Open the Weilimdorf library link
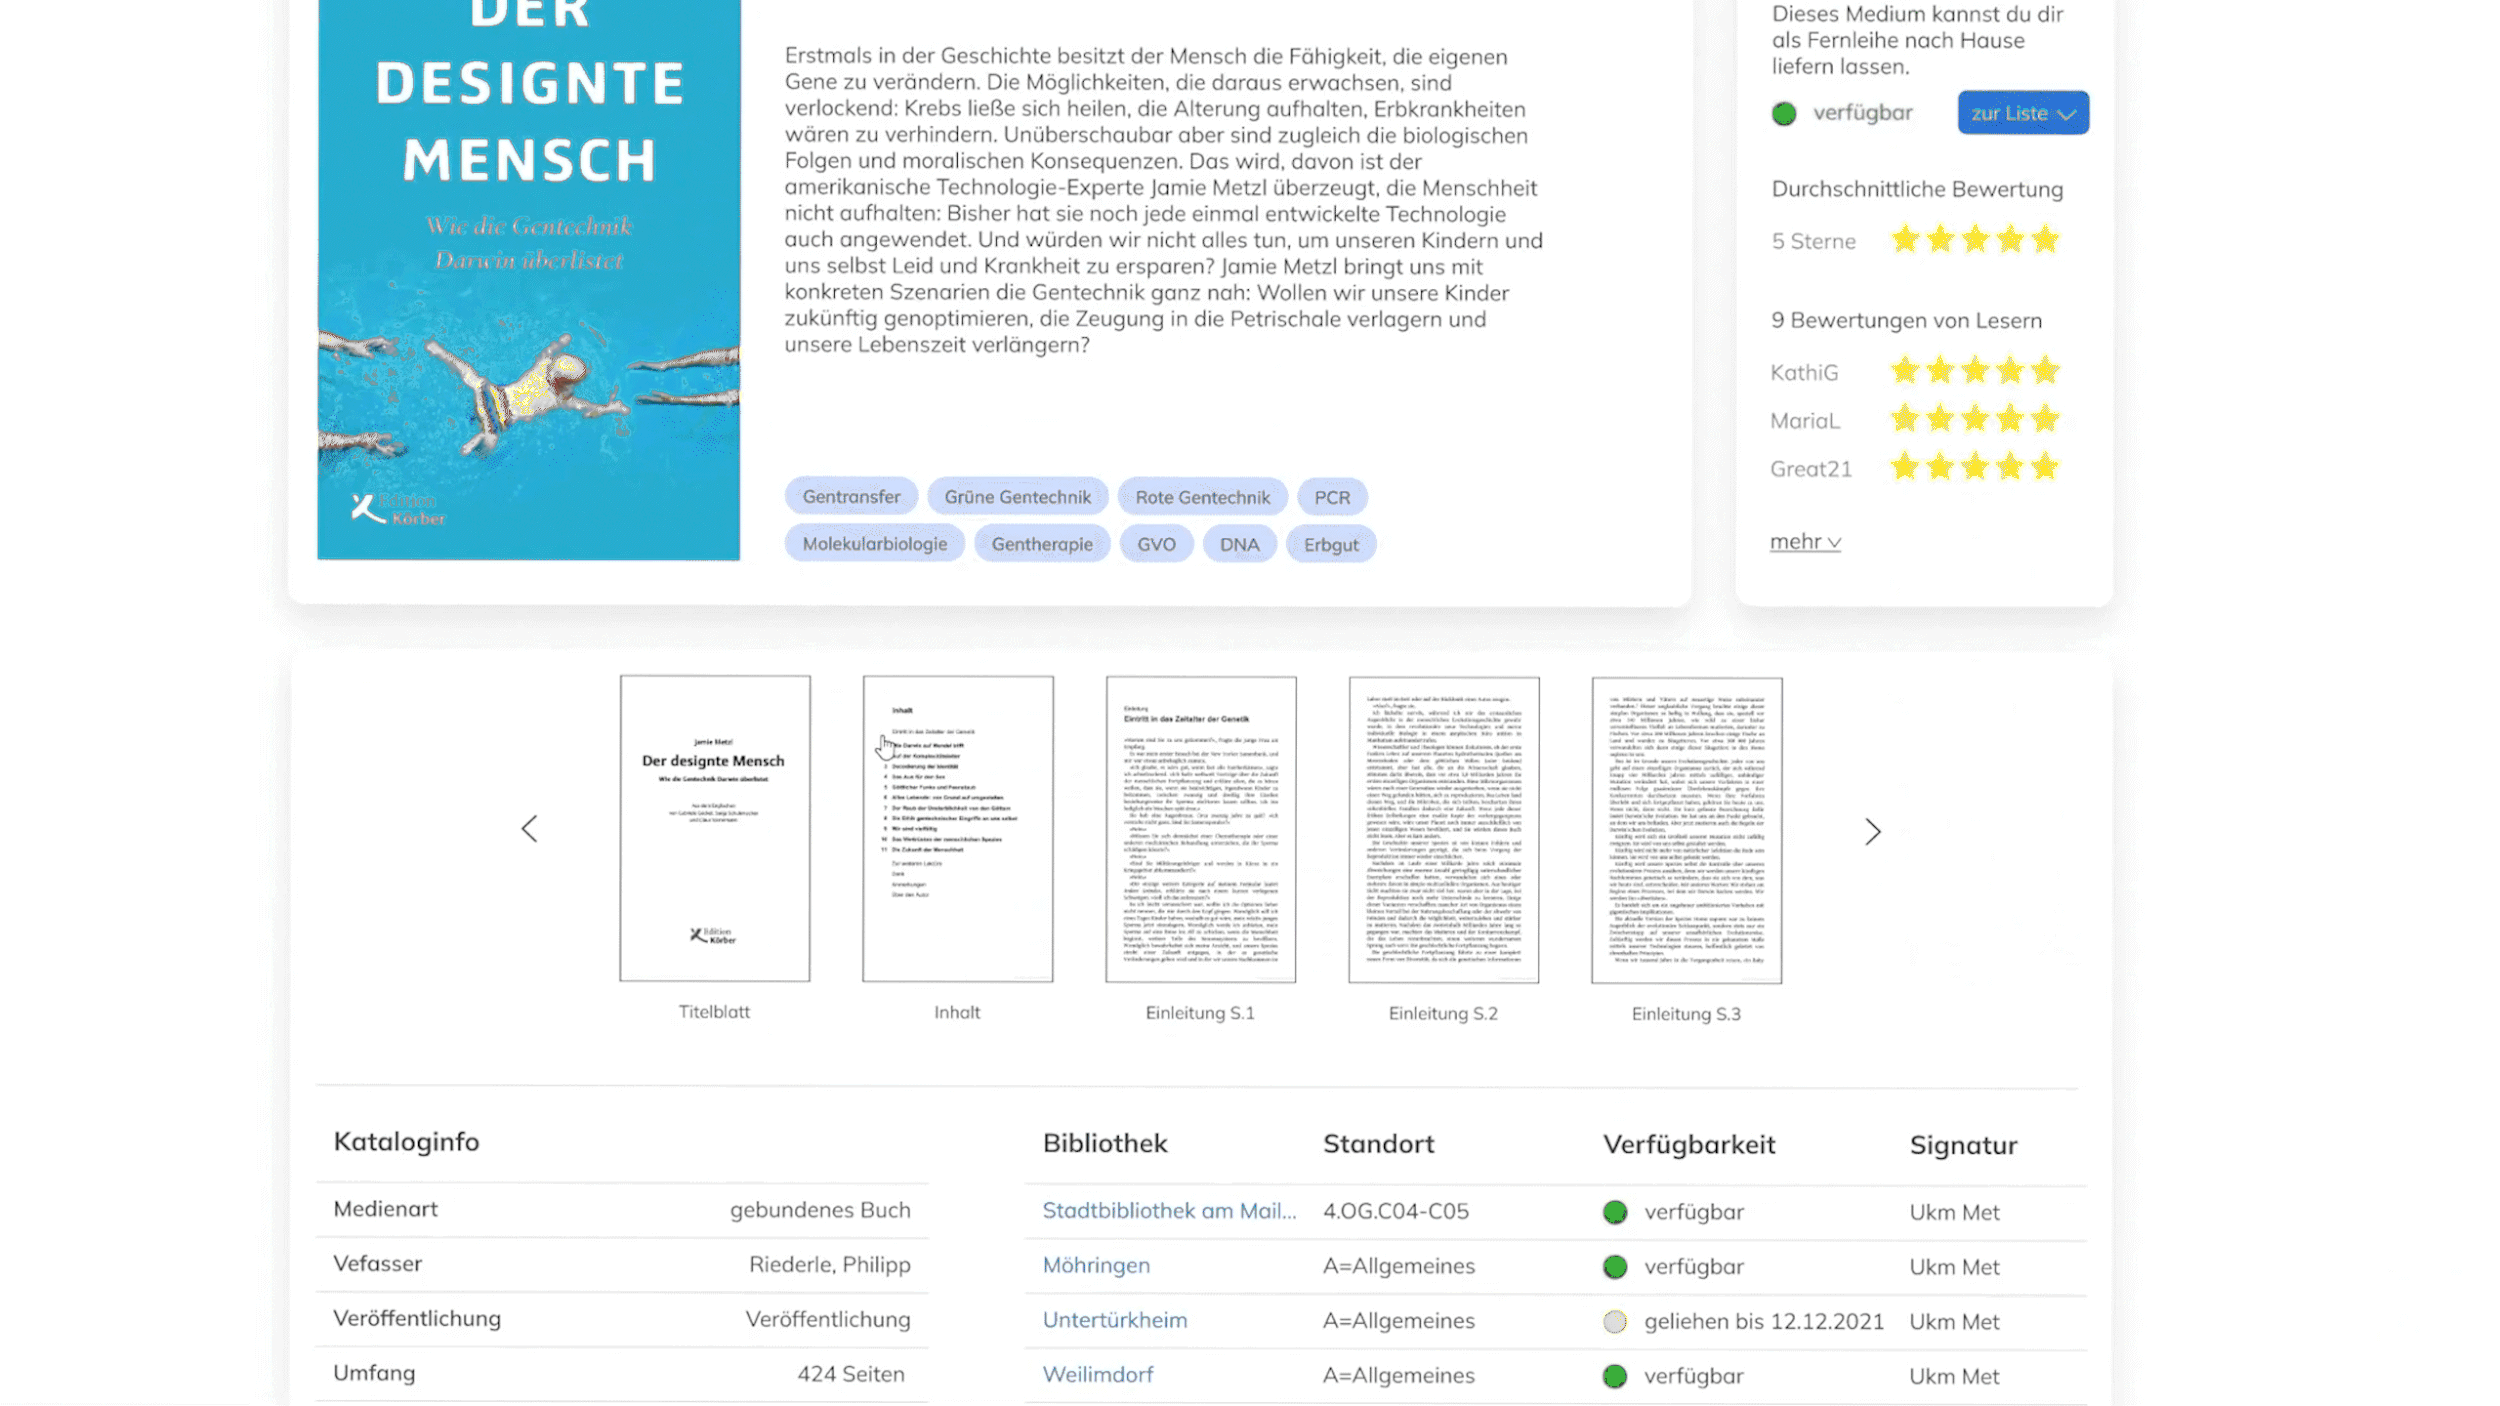The image size is (2500, 1406). 1097,1375
